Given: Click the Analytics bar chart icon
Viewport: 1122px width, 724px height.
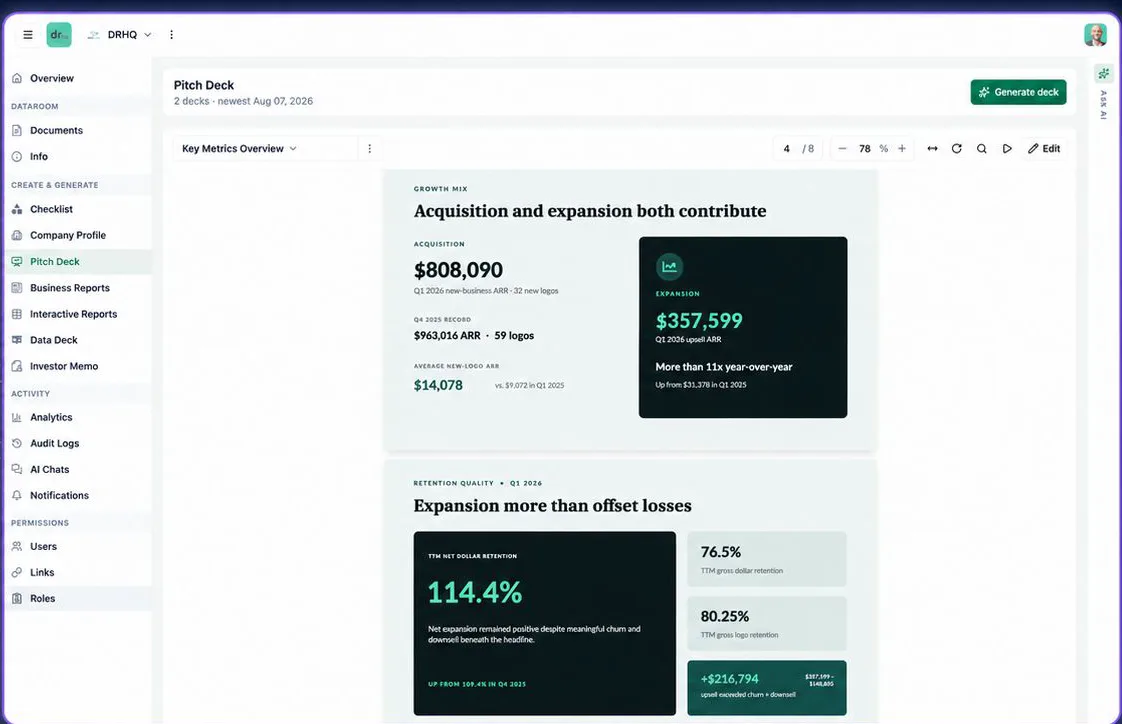Looking at the screenshot, I should [17, 417].
